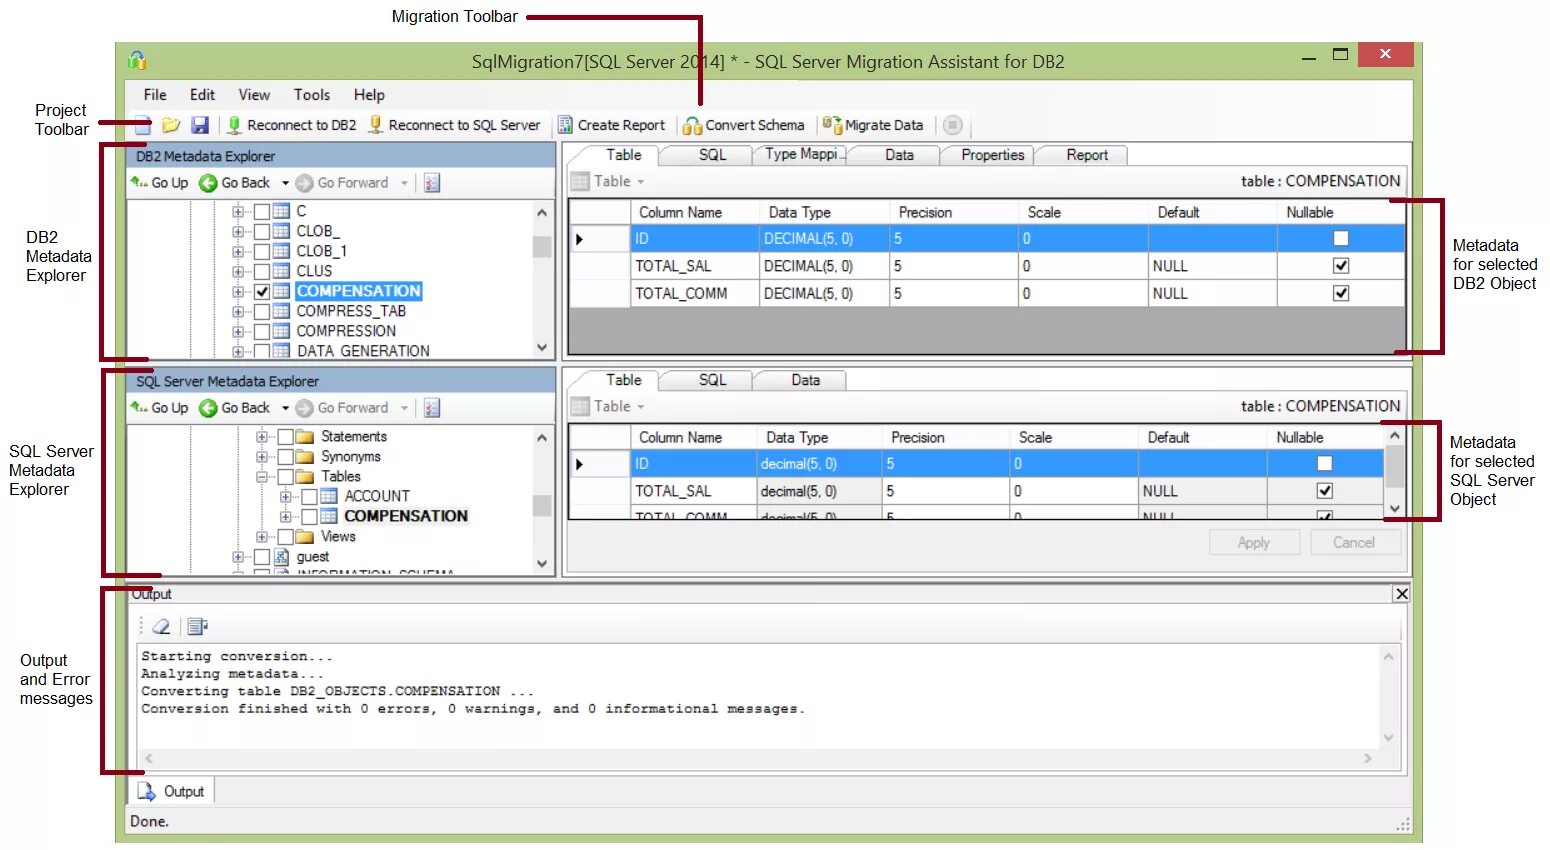Open the Go Back history dropdown in DB2 explorer
This screenshot has height=850, width=1550.
[x=285, y=183]
